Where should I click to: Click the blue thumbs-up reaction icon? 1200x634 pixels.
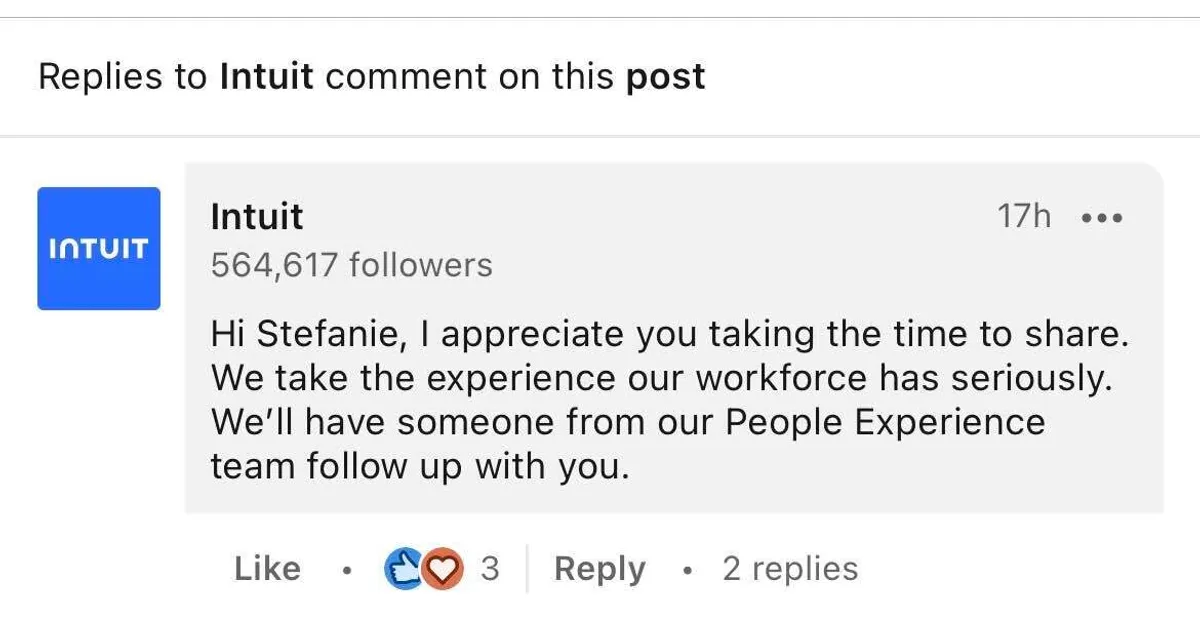click(402, 569)
